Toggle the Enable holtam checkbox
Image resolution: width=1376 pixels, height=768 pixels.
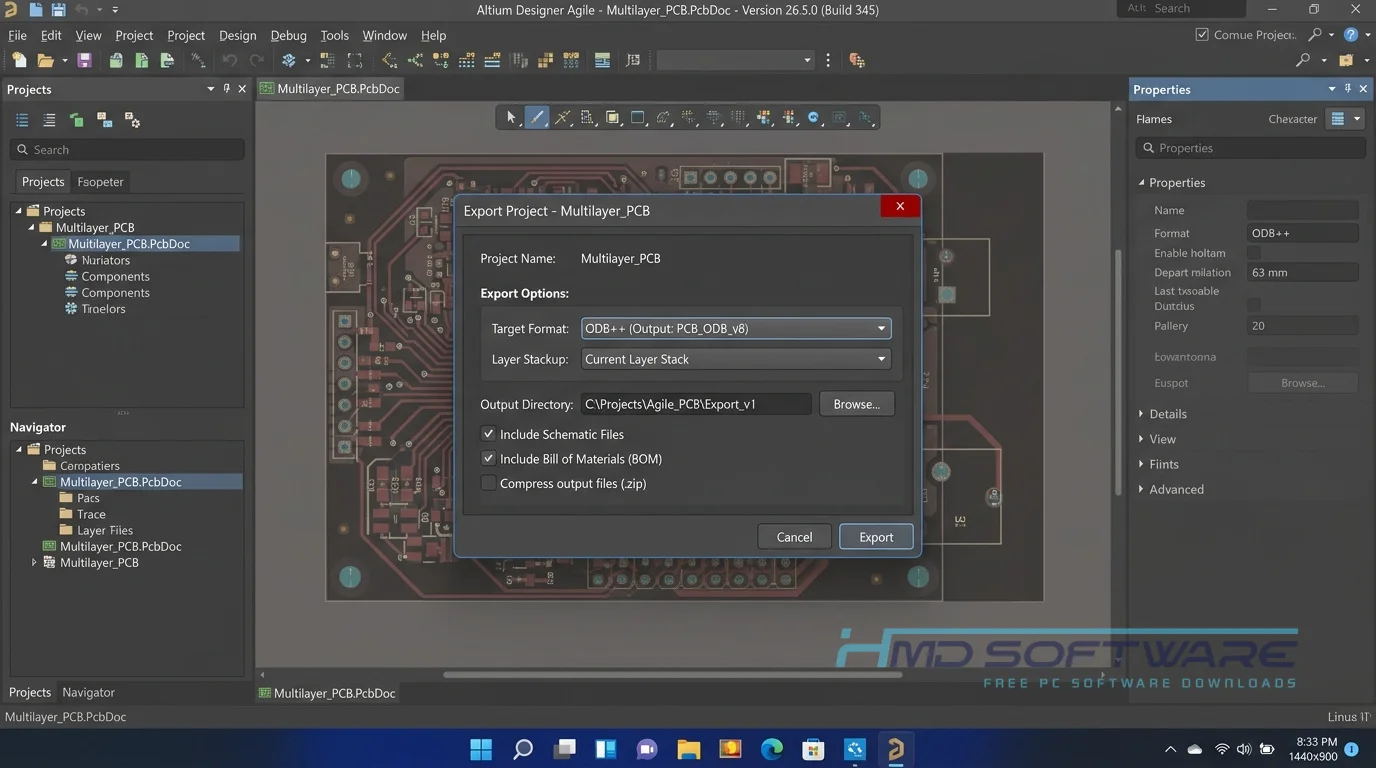(1254, 253)
